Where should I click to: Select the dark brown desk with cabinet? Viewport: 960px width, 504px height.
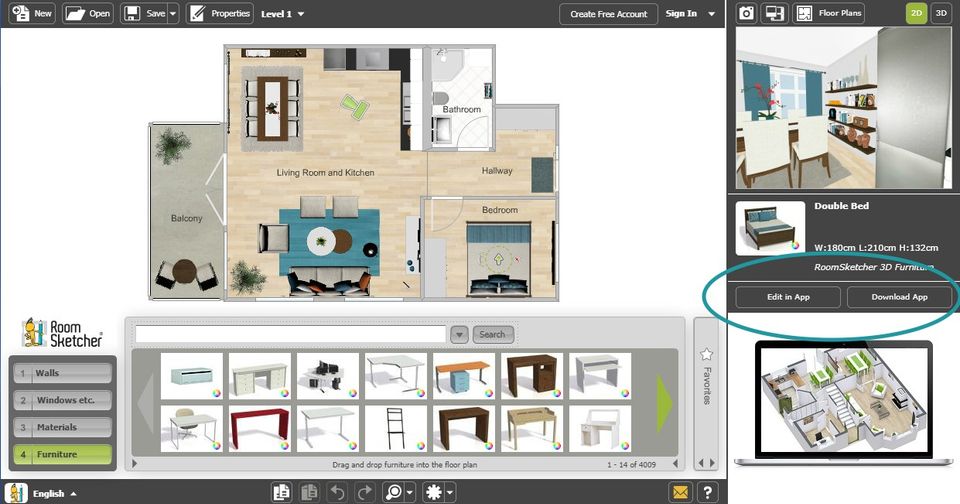tap(531, 375)
